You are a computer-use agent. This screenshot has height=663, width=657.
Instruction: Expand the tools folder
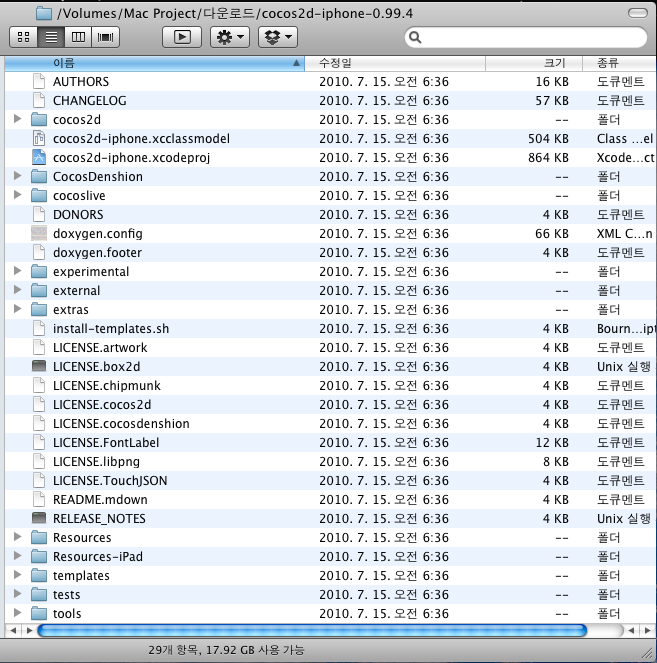pos(17,613)
